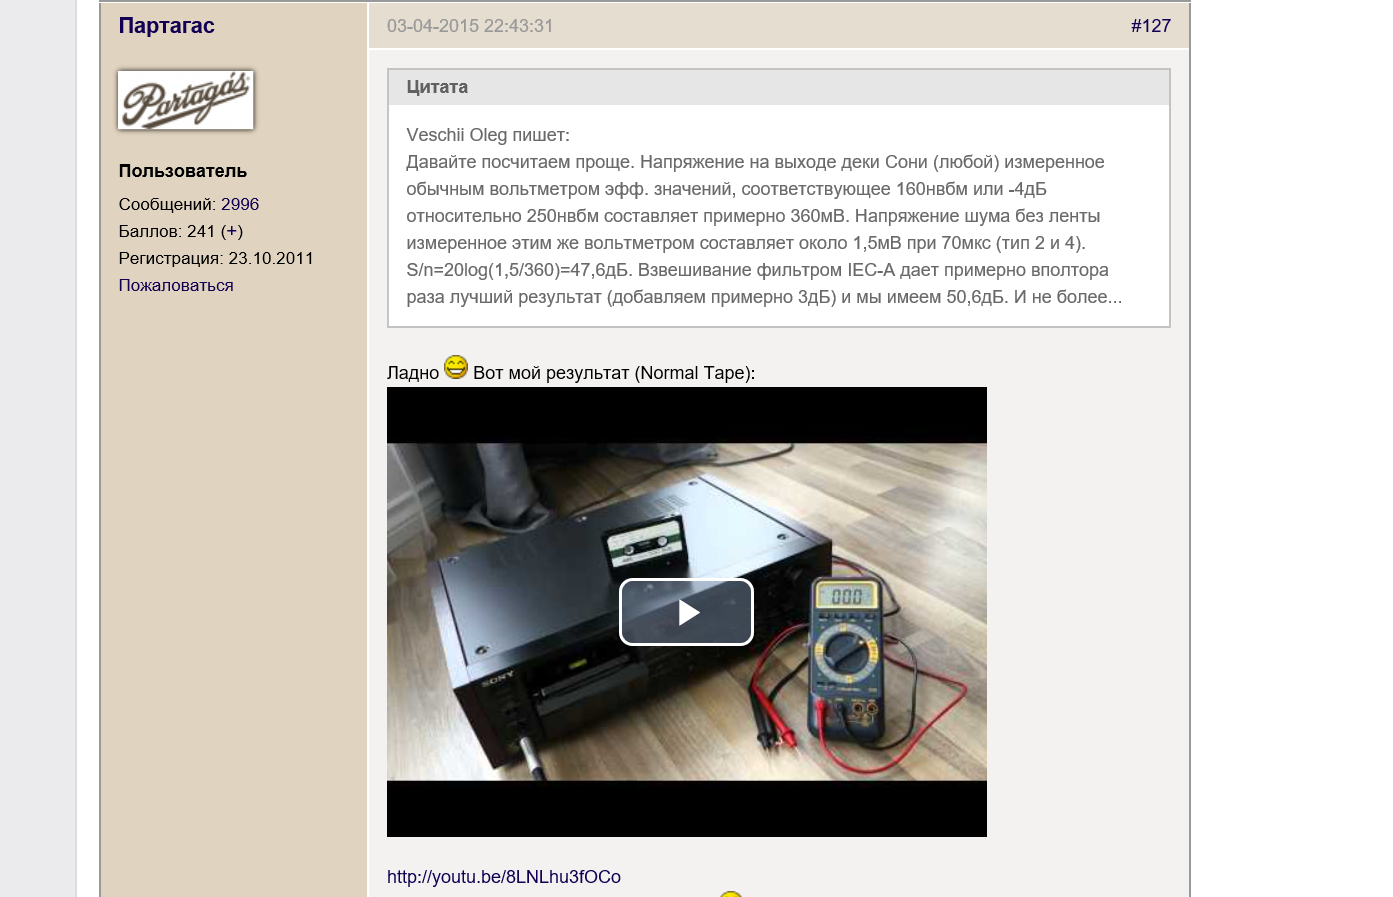The width and height of the screenshot is (1393, 897).
Task: Click the 'Veschii Oleg пишет:' quote attribution
Action: click(x=488, y=135)
